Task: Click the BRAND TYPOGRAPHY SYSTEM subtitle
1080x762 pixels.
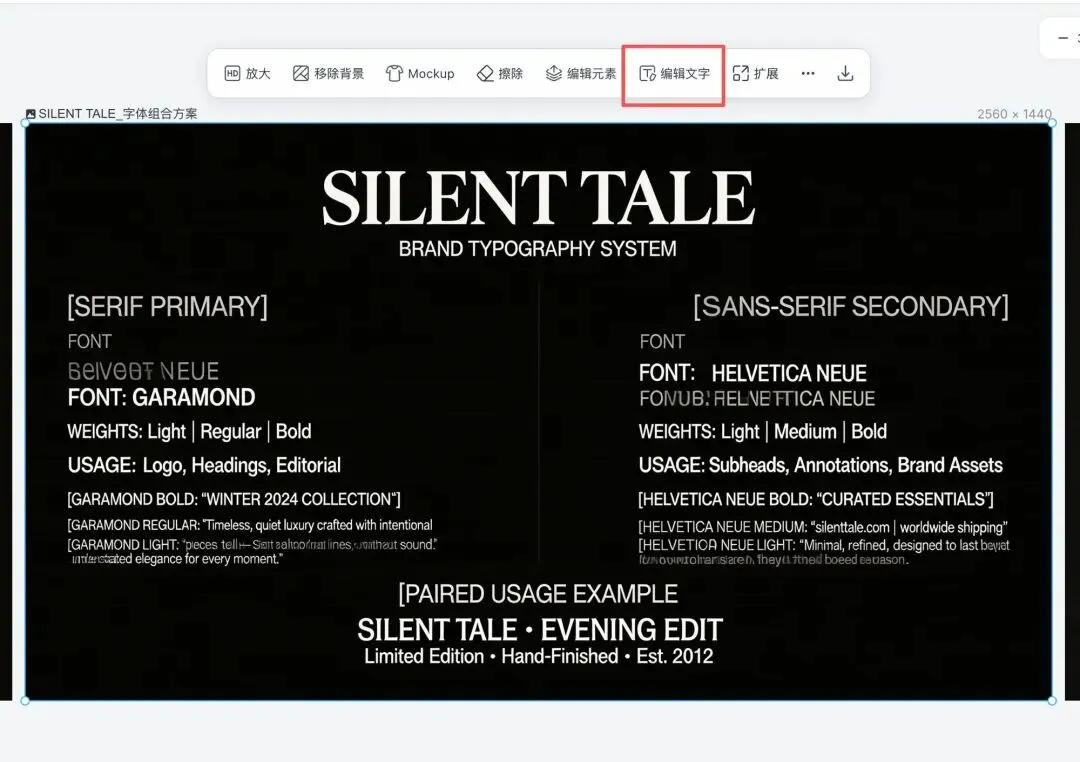Action: [x=537, y=249]
